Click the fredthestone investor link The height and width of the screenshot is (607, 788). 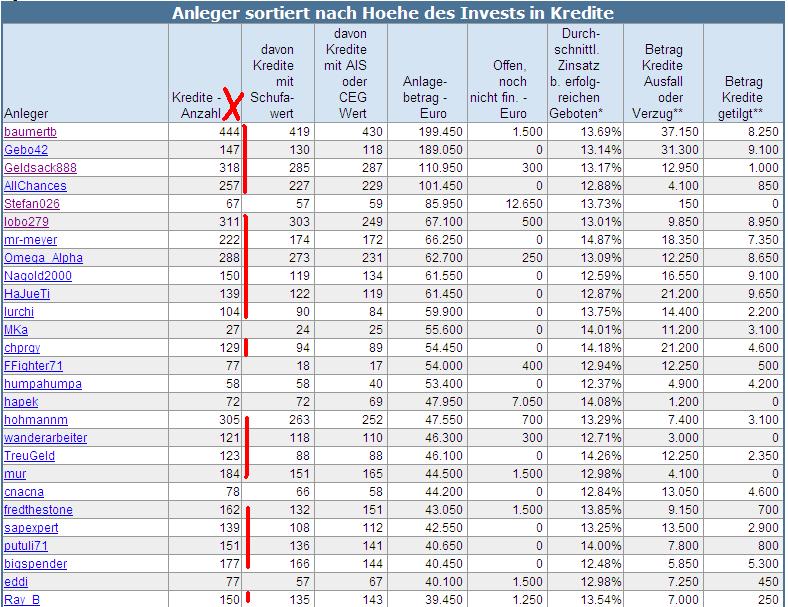(x=38, y=510)
